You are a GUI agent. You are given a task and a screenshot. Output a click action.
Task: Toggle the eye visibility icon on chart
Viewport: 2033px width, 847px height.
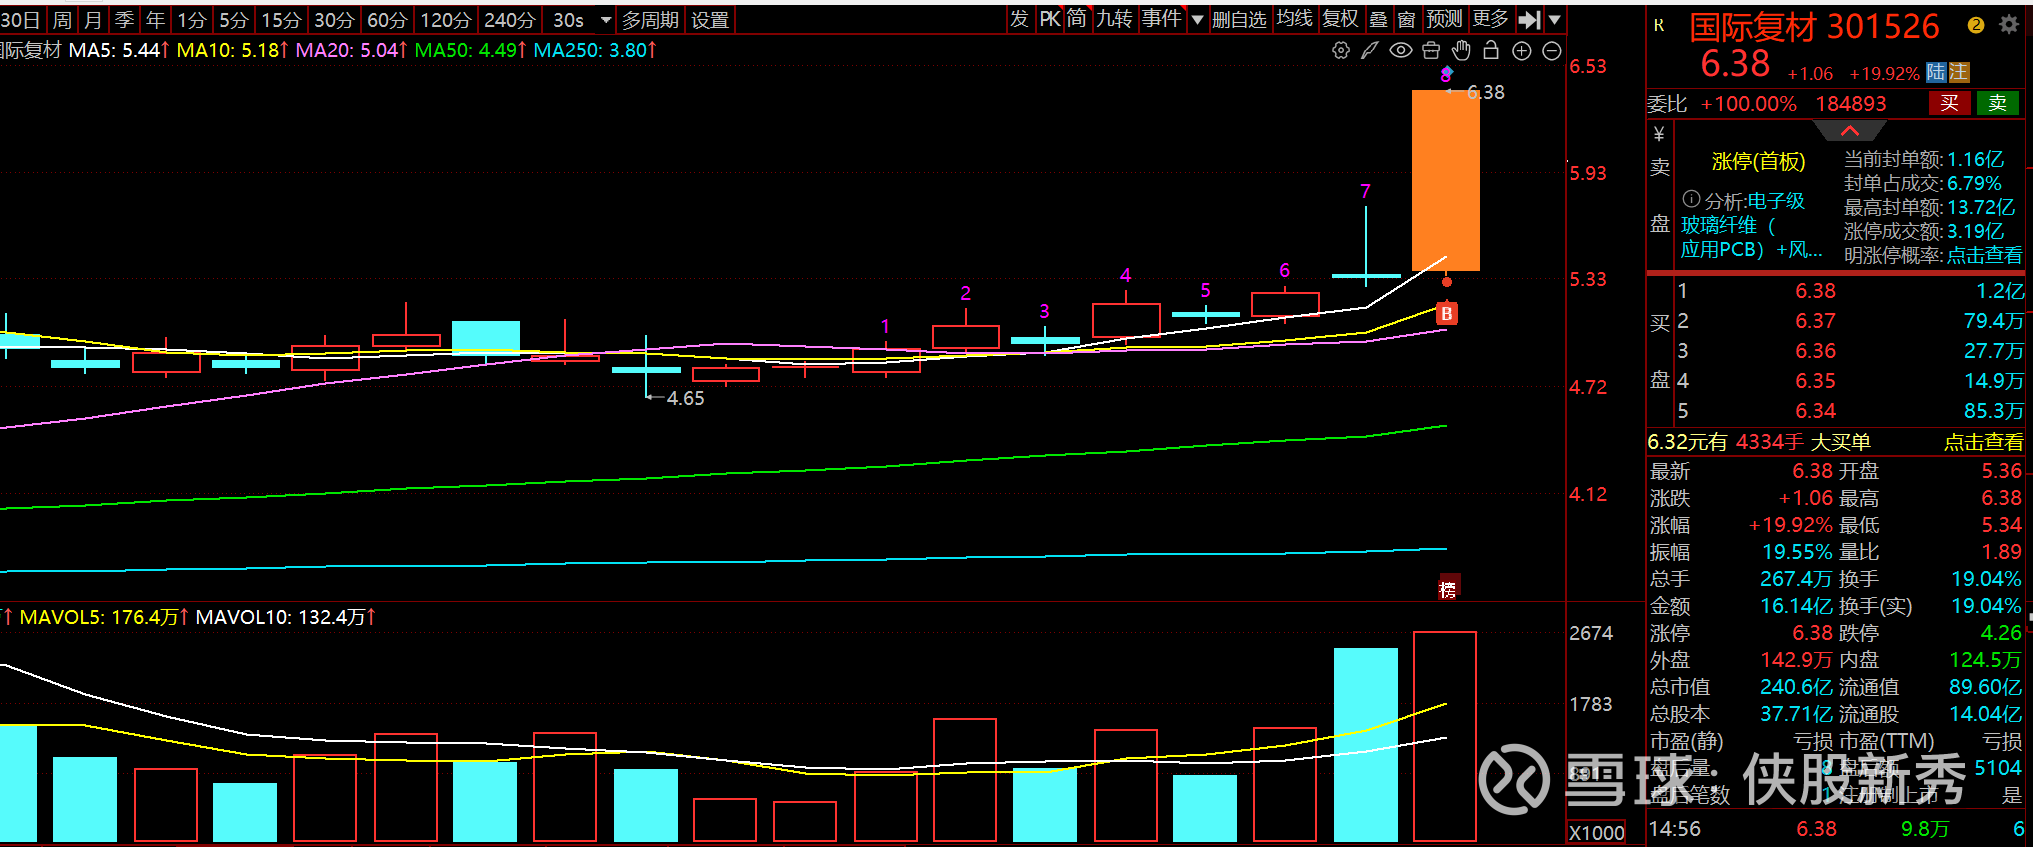pyautogui.click(x=1401, y=50)
